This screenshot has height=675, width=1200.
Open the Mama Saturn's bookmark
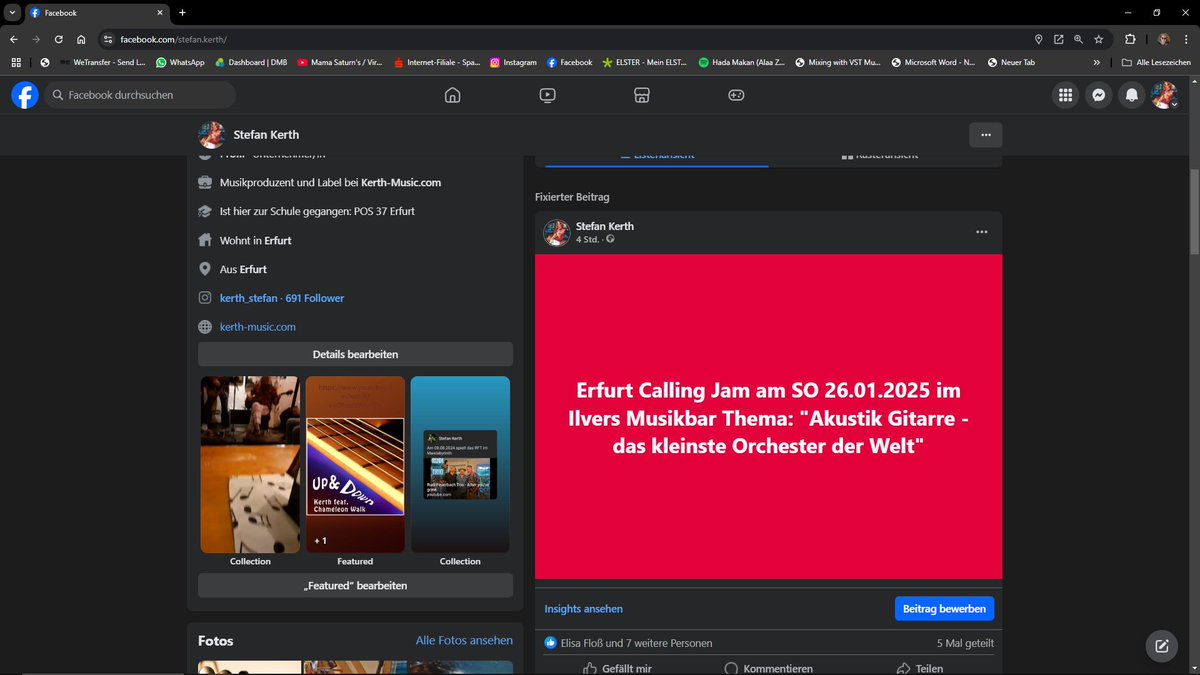coord(341,62)
